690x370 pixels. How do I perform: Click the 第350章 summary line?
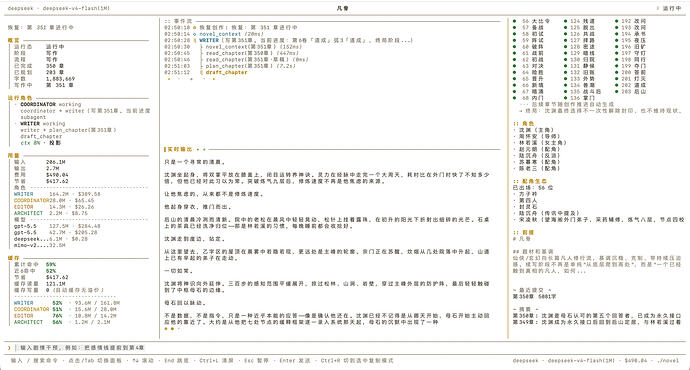point(597,315)
